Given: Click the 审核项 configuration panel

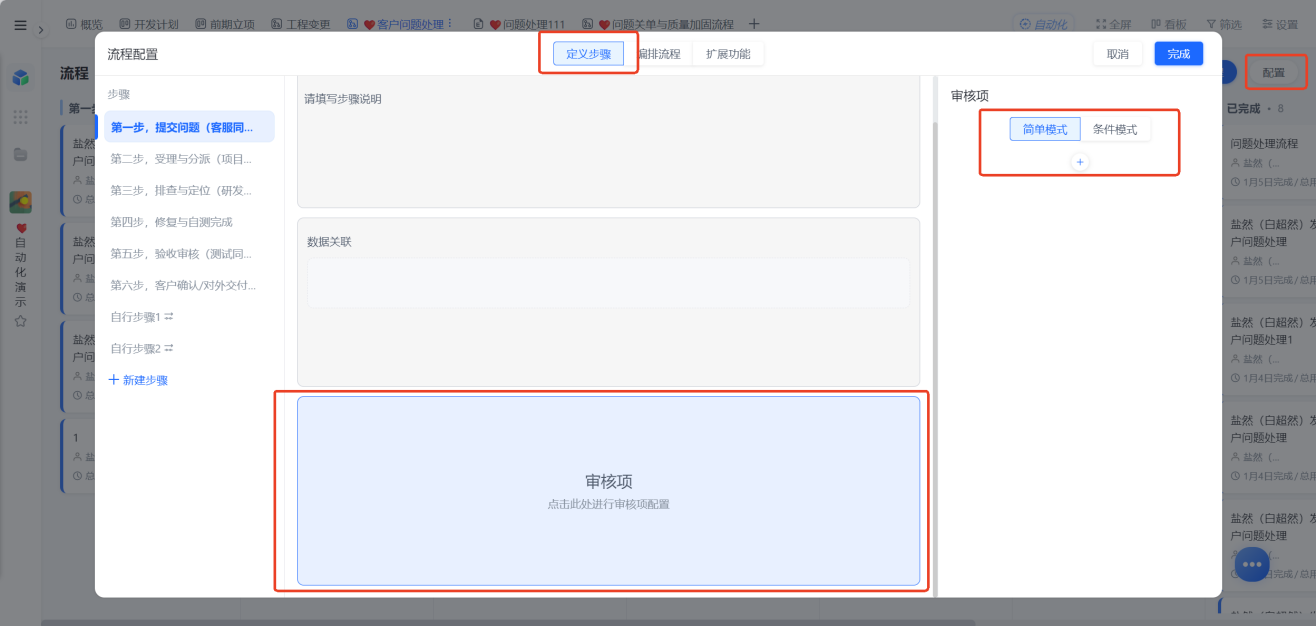Looking at the screenshot, I should pyautogui.click(x=608, y=491).
